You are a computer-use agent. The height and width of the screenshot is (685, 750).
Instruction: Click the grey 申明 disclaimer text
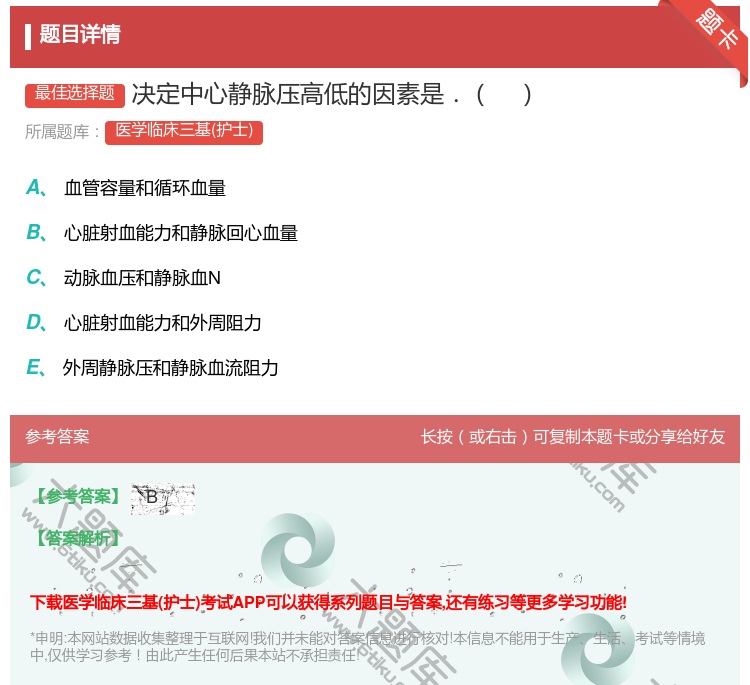[x=367, y=647]
